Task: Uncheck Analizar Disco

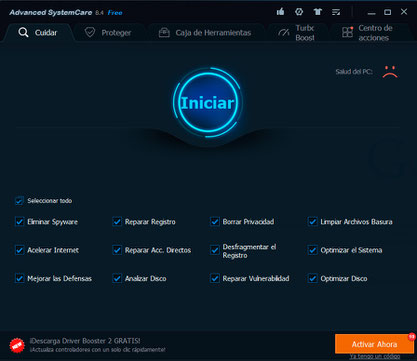Action: click(x=117, y=278)
